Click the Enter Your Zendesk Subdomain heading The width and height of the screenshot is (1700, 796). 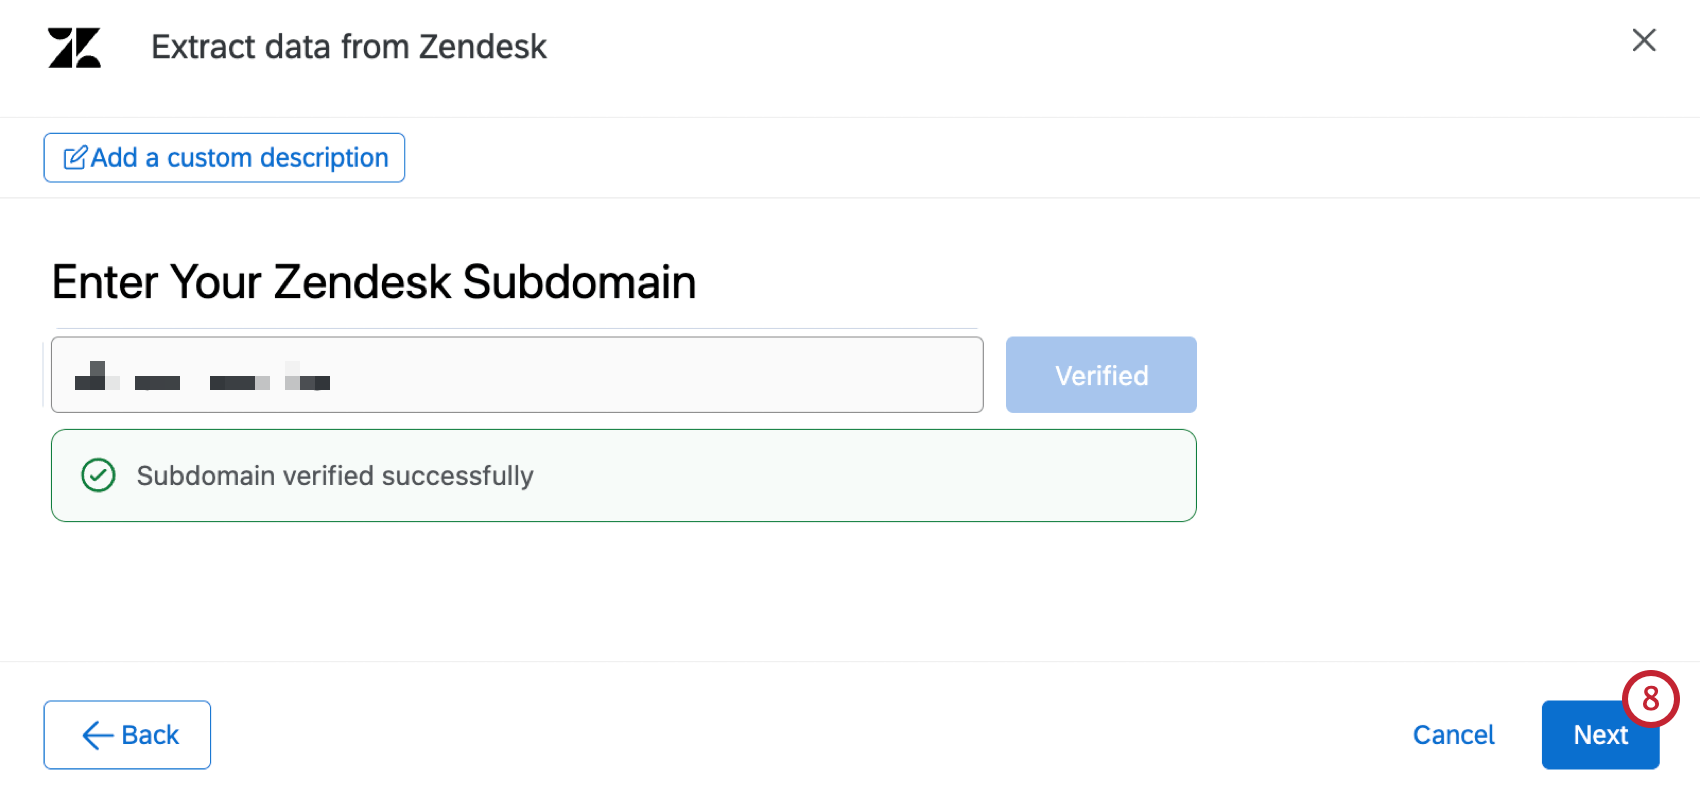click(374, 282)
